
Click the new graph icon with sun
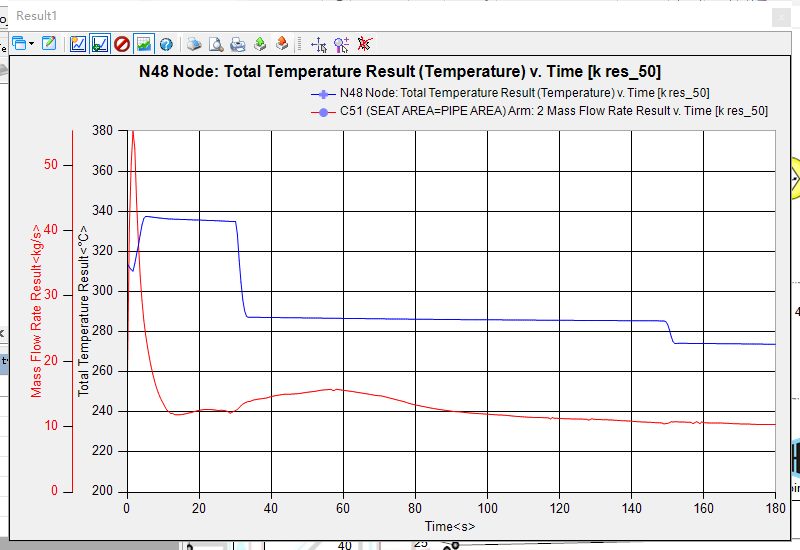point(78,44)
